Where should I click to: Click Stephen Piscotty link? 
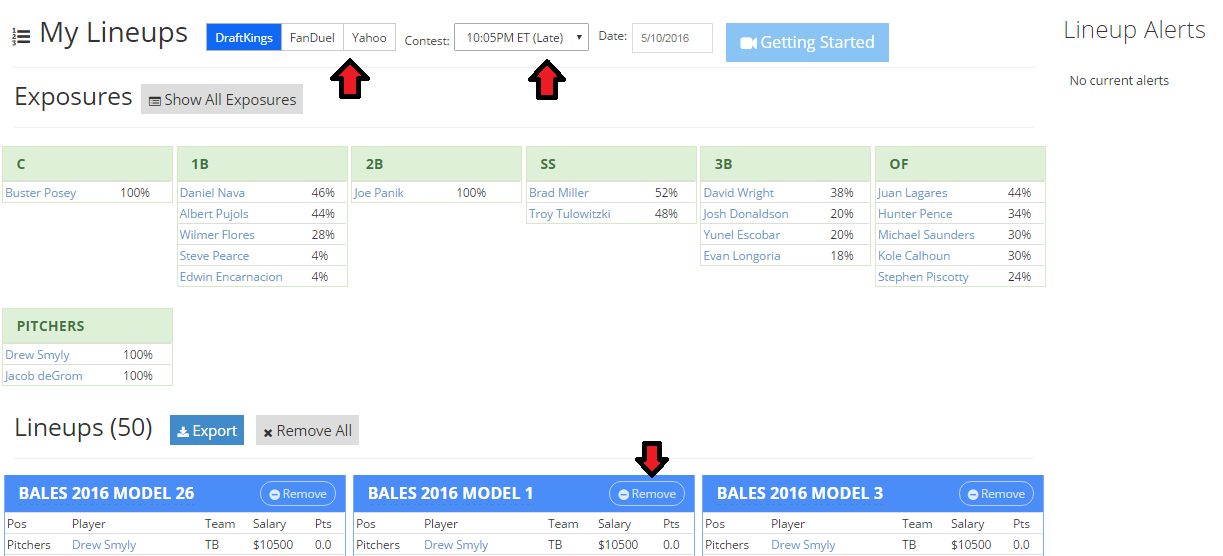(923, 277)
